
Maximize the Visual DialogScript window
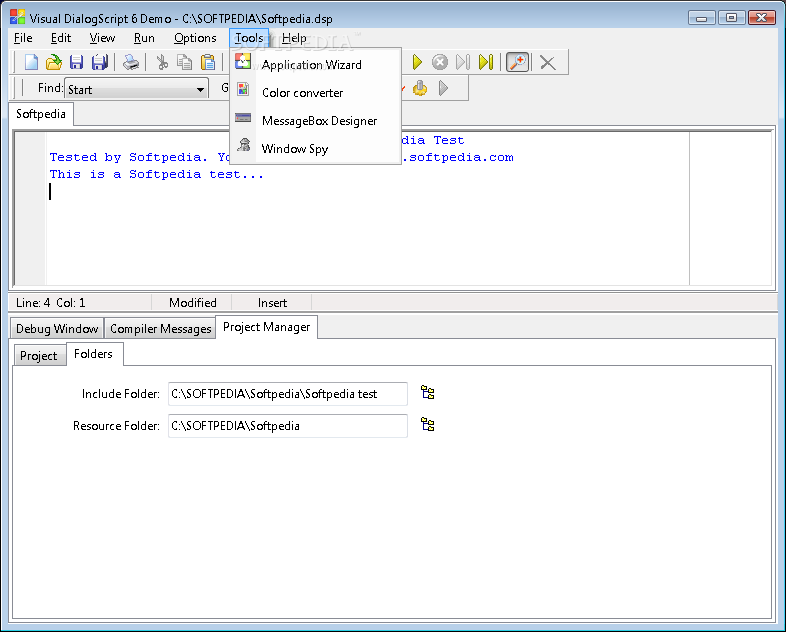point(731,18)
